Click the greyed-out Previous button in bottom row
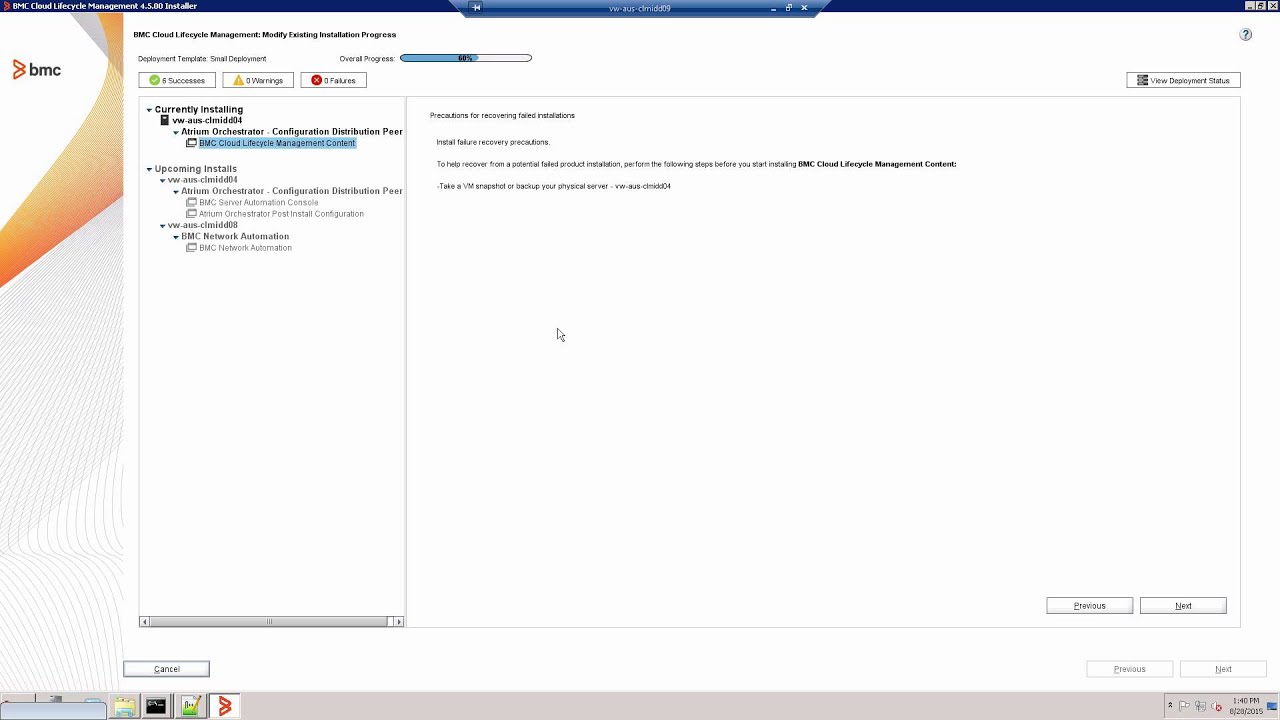 coord(1130,669)
